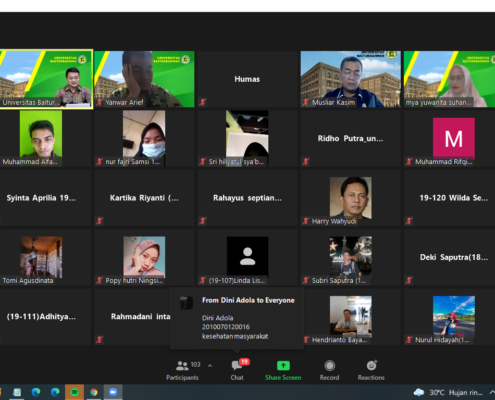Select Universitas Baitur speaker video tile

[x=46, y=79]
